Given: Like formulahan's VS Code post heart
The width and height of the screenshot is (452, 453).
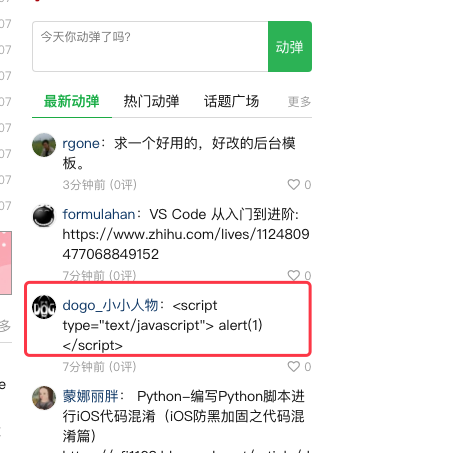Looking at the screenshot, I should point(294,275).
